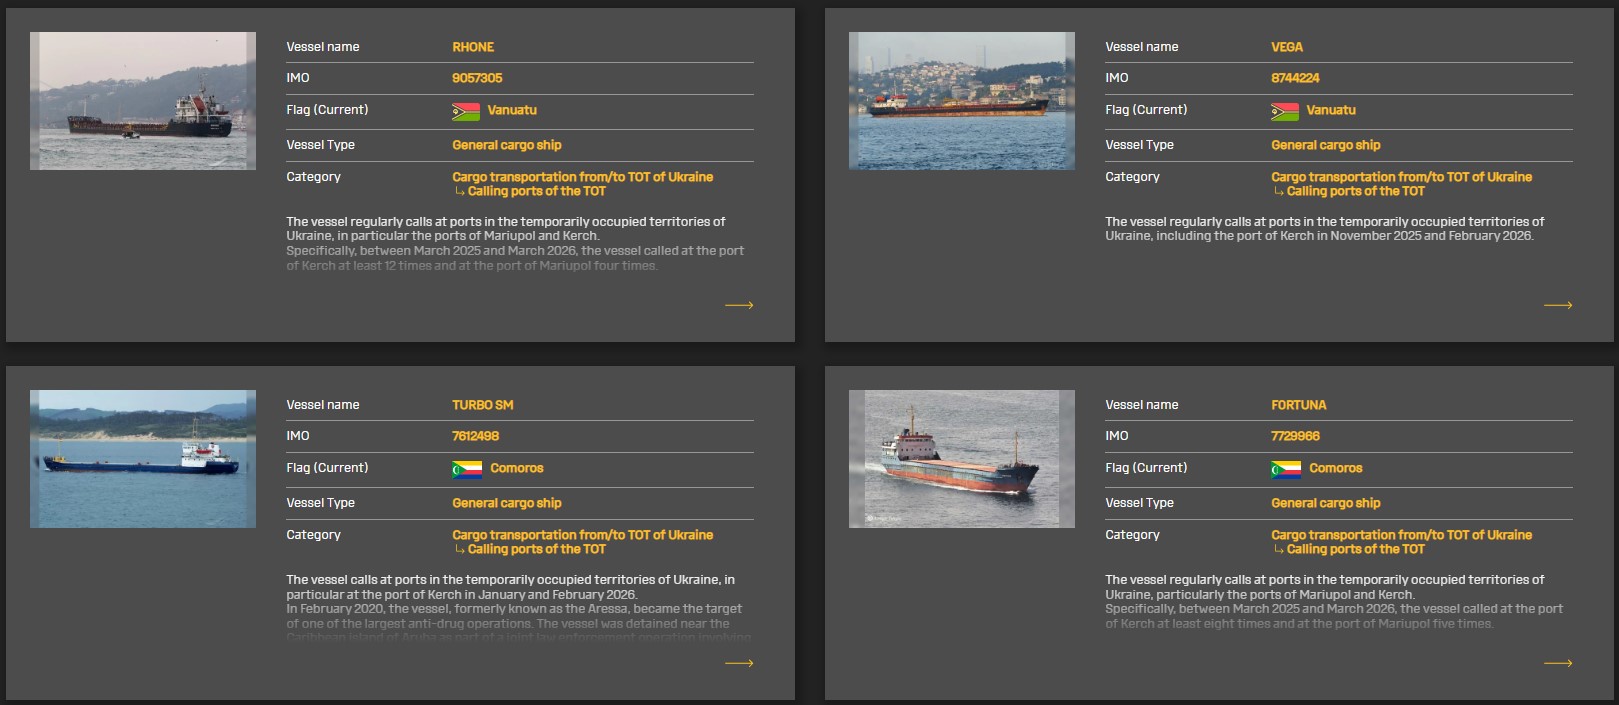Click 'Calling ports of the TOT' under VEGA
The height and width of the screenshot is (705, 1619).
[x=1355, y=191]
